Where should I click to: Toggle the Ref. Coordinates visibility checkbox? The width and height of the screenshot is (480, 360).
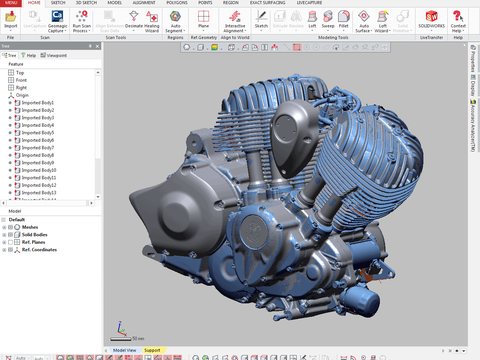point(11,250)
